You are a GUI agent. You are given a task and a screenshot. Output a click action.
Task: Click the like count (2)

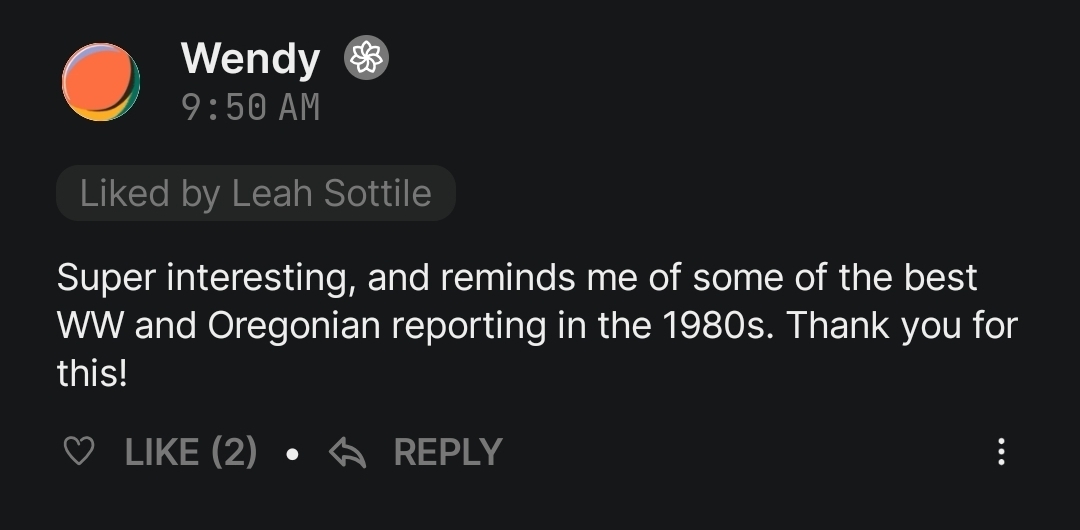(234, 453)
